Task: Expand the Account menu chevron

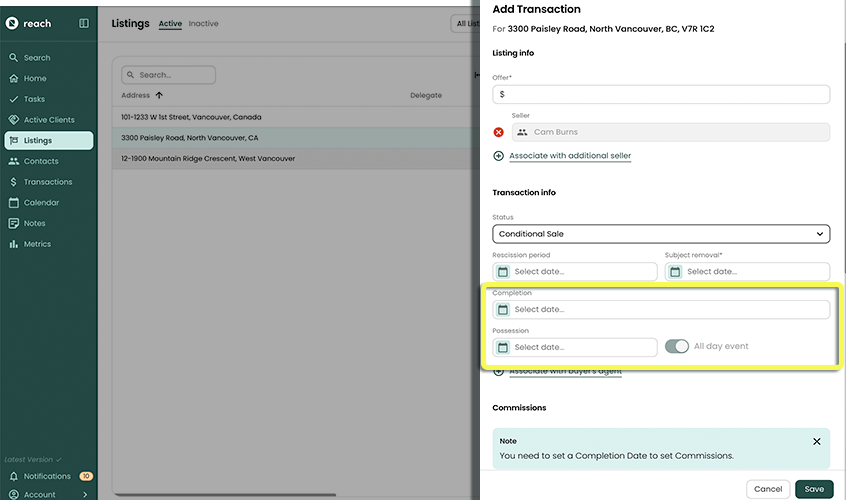Action: [85, 494]
